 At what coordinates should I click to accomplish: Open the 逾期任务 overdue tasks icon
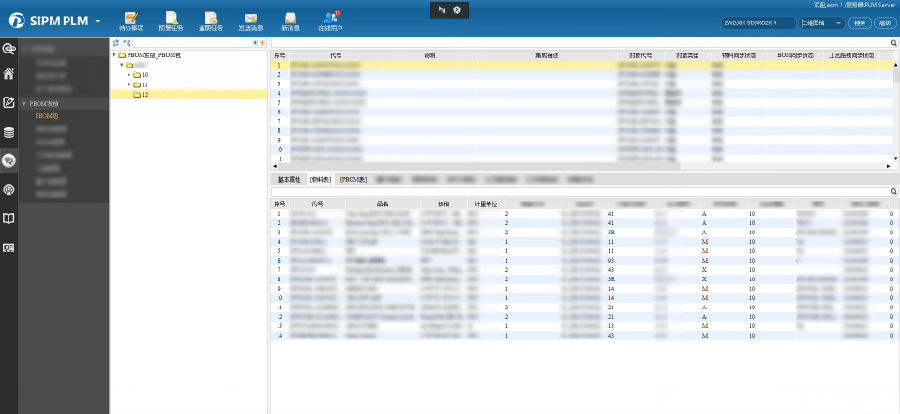211,21
